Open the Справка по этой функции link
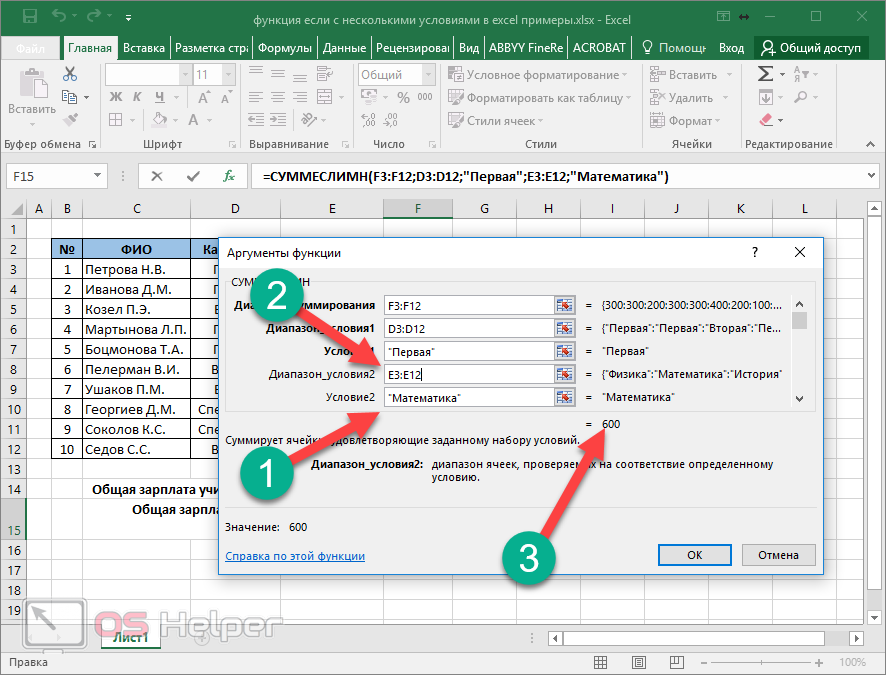Image resolution: width=886 pixels, height=675 pixels. (x=295, y=556)
